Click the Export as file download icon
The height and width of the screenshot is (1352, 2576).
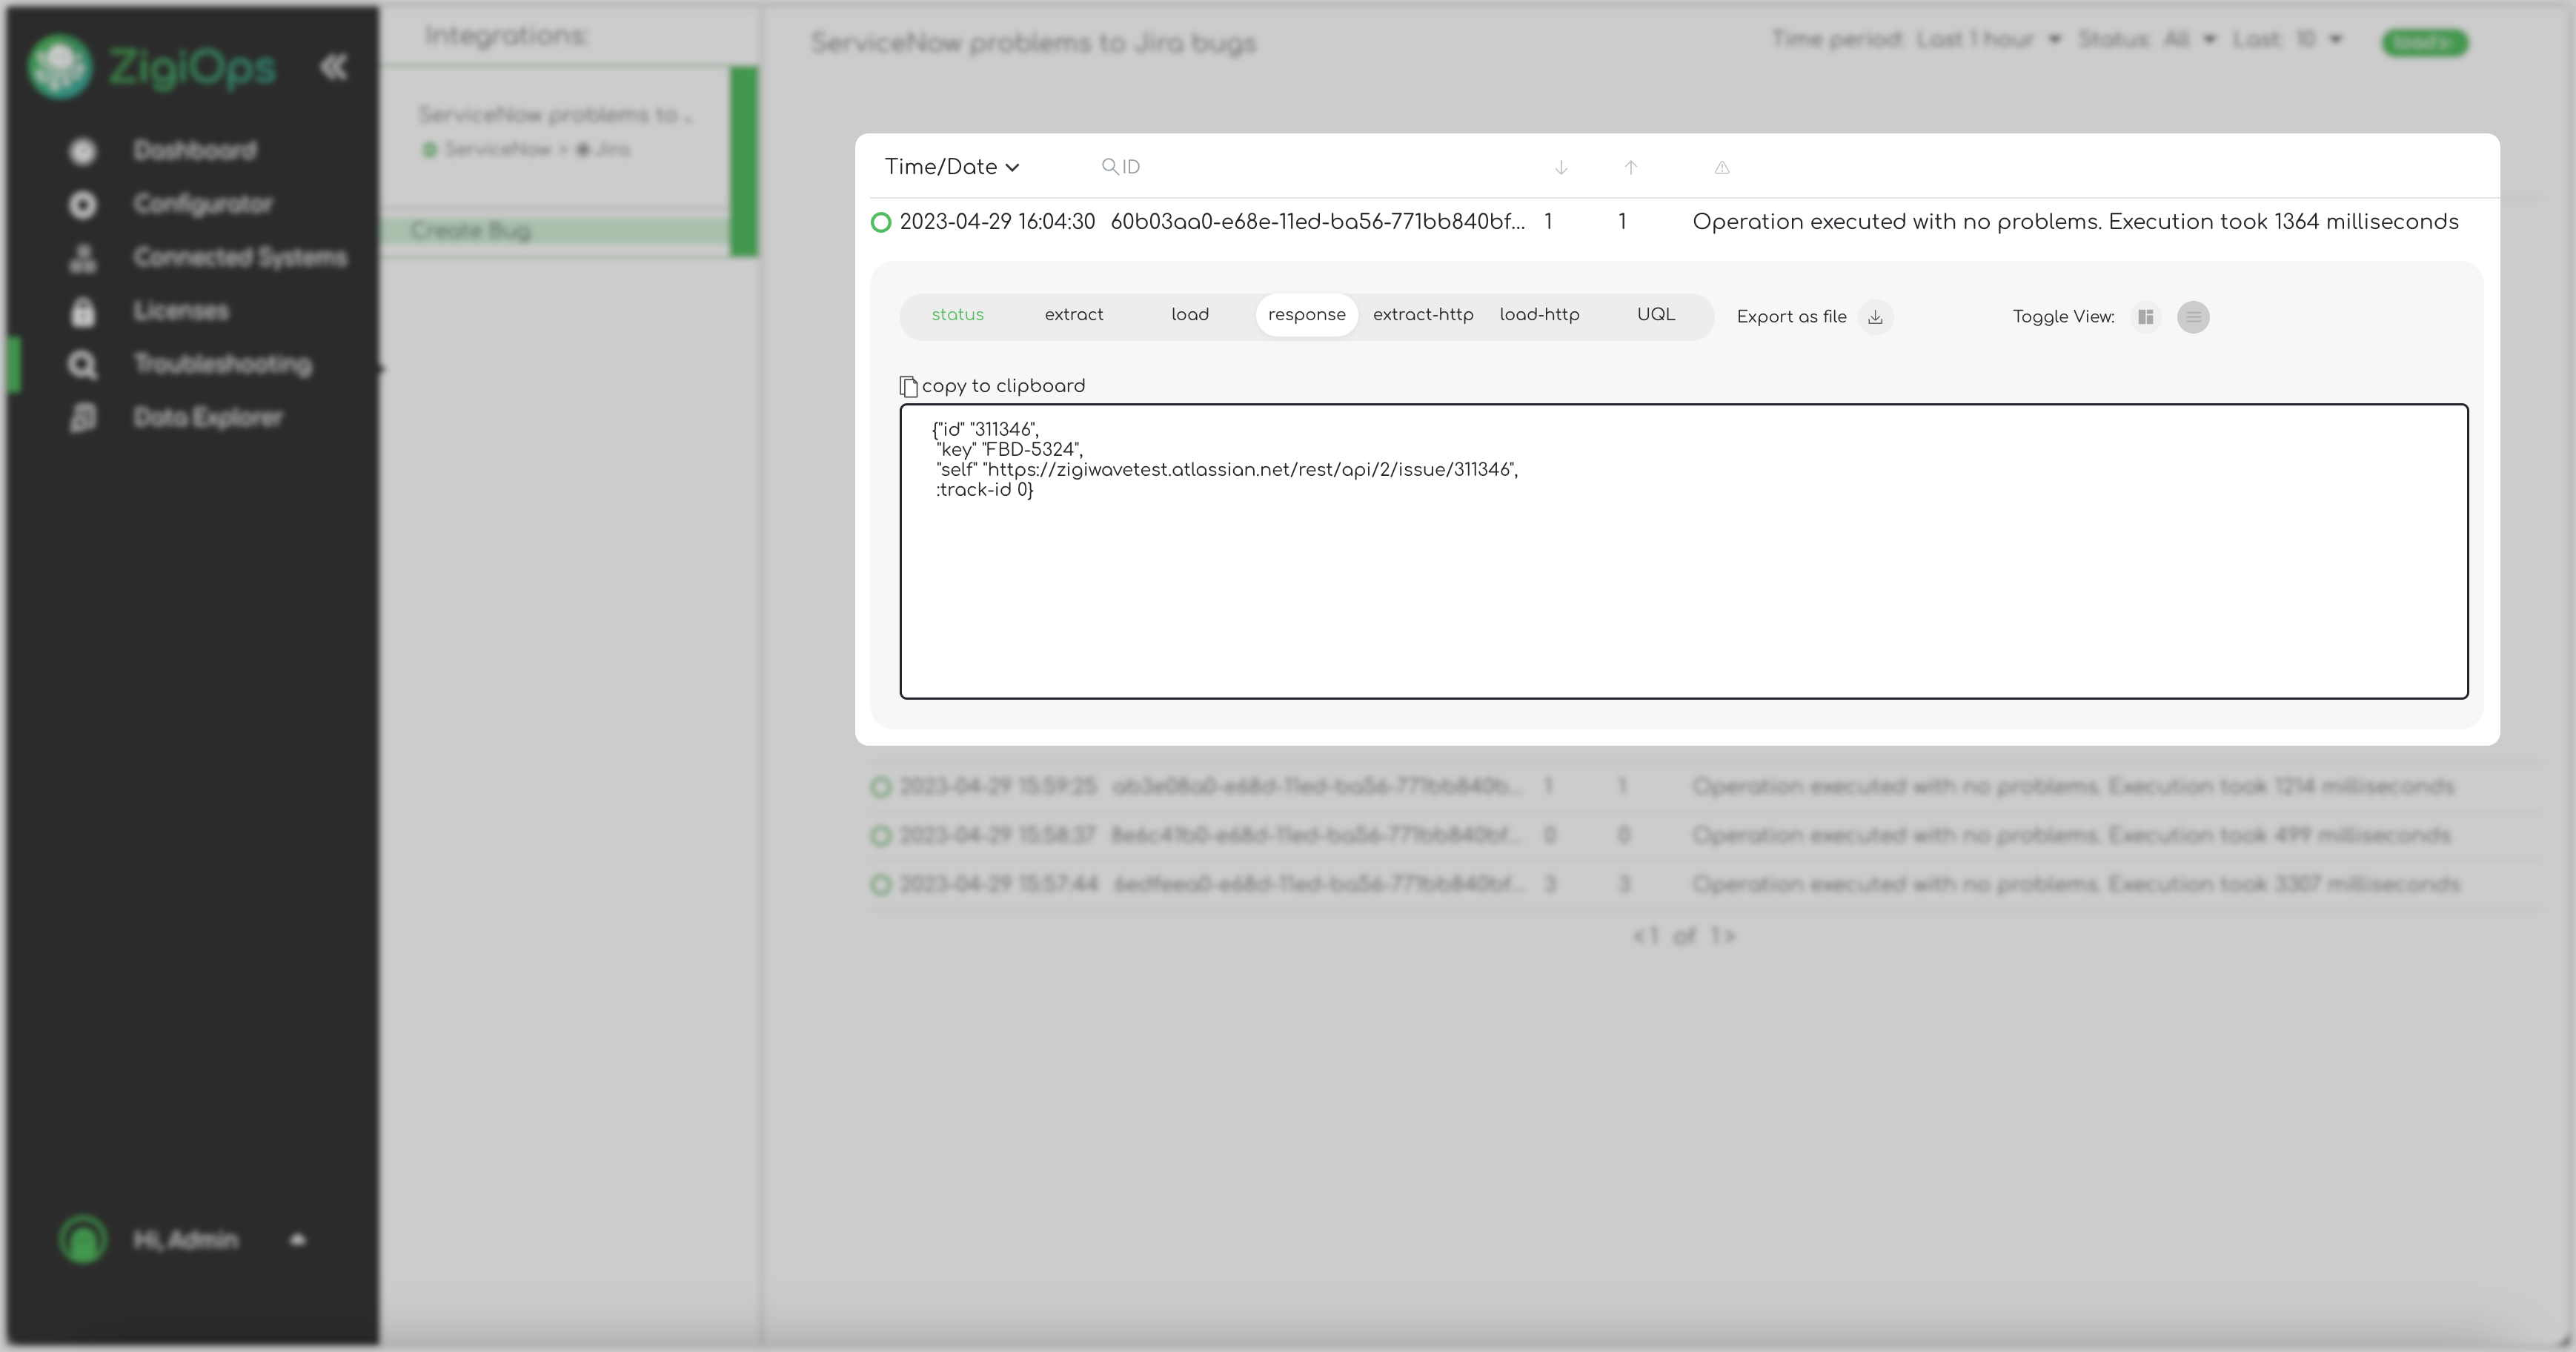(1875, 317)
